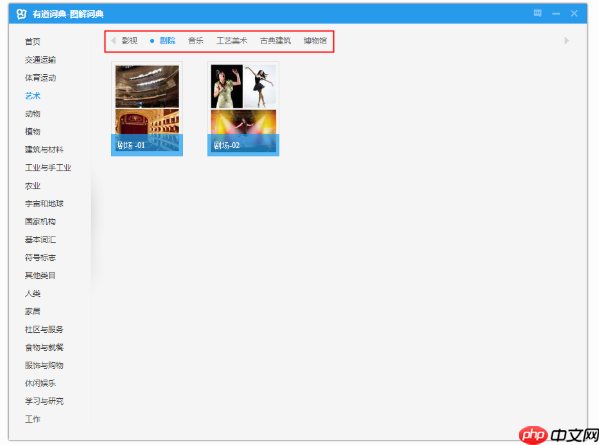
Task: Select the active 剧院 tab
Action: click(x=166, y=41)
